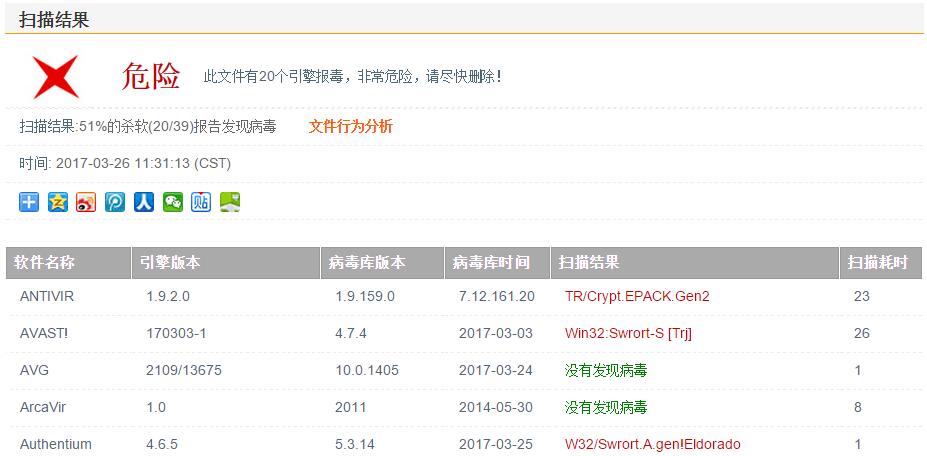Image resolution: width=927 pixels, height=456 pixels.
Task: Click the 病毒库时间 column header
Action: click(x=497, y=263)
